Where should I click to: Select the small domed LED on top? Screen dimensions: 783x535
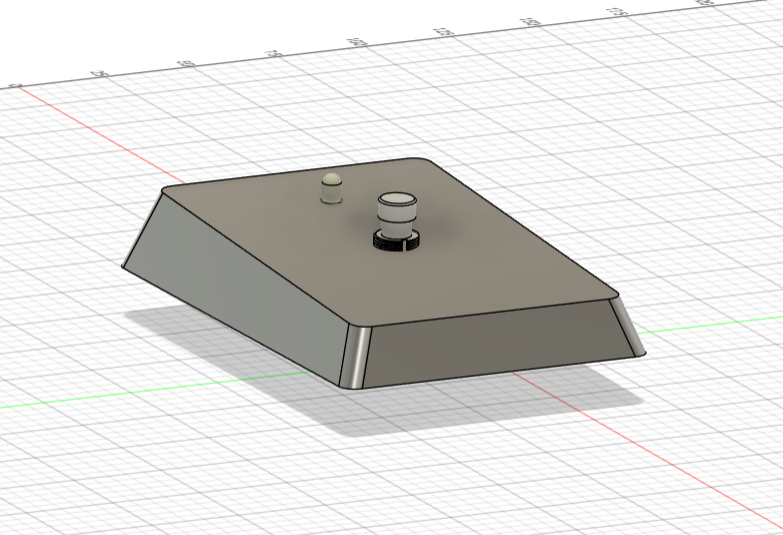coord(332,187)
